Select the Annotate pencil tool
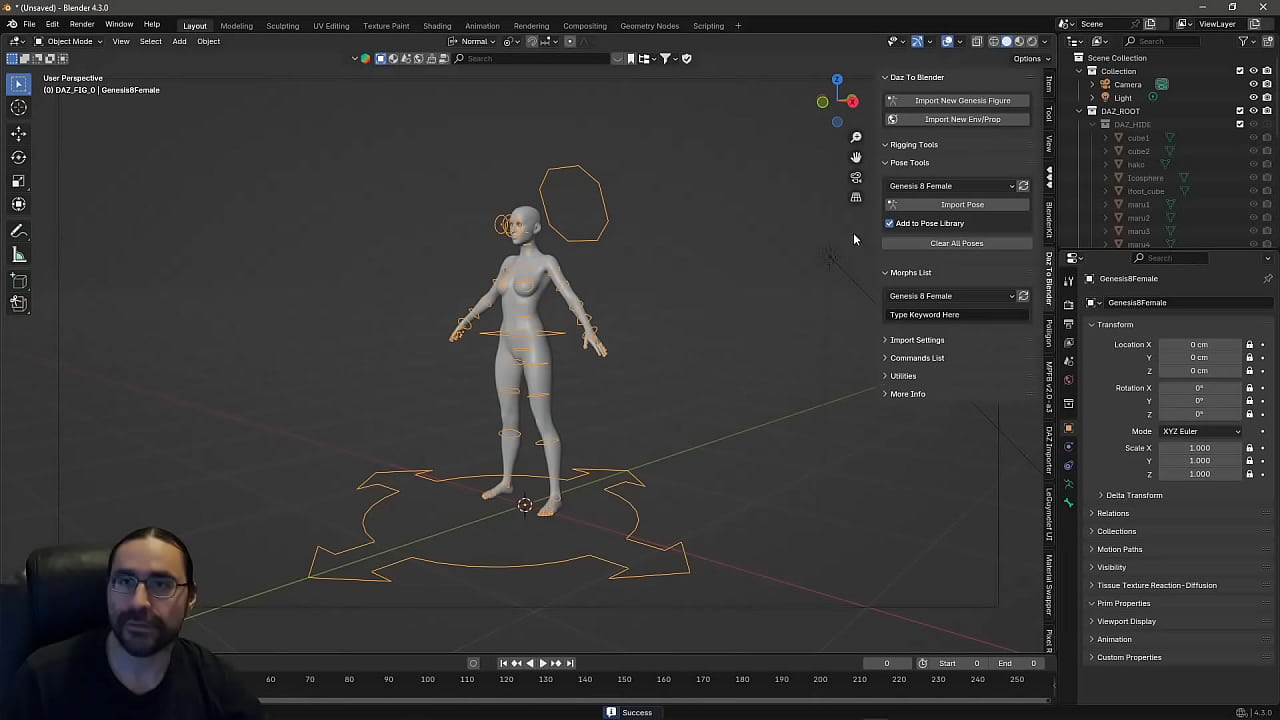1280x720 pixels. coord(19,231)
